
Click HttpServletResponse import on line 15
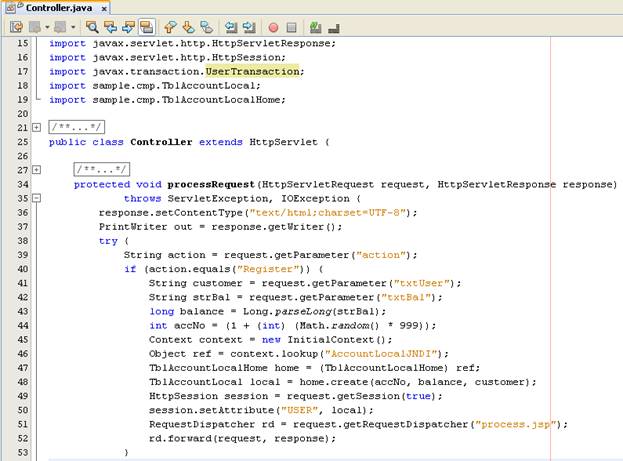(273, 43)
